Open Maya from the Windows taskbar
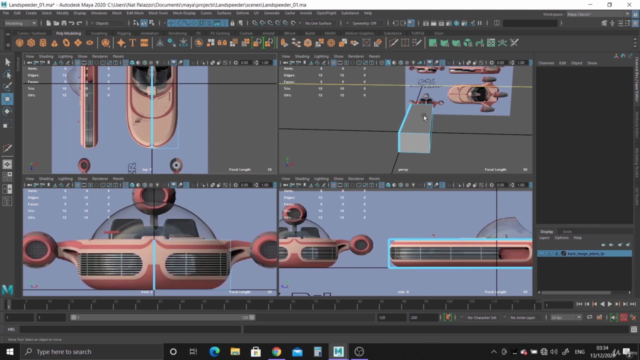 (x=338, y=351)
